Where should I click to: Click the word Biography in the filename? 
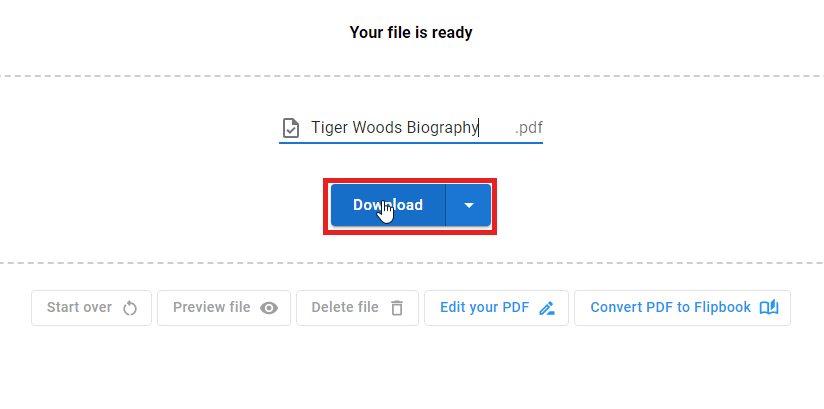443,128
